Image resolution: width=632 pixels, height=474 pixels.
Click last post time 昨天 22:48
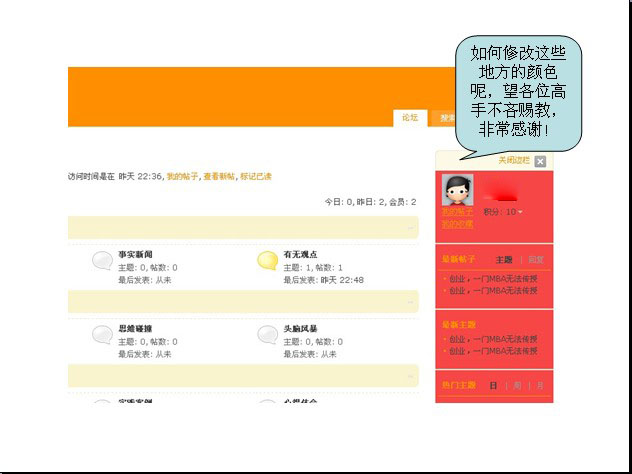[x=342, y=280]
